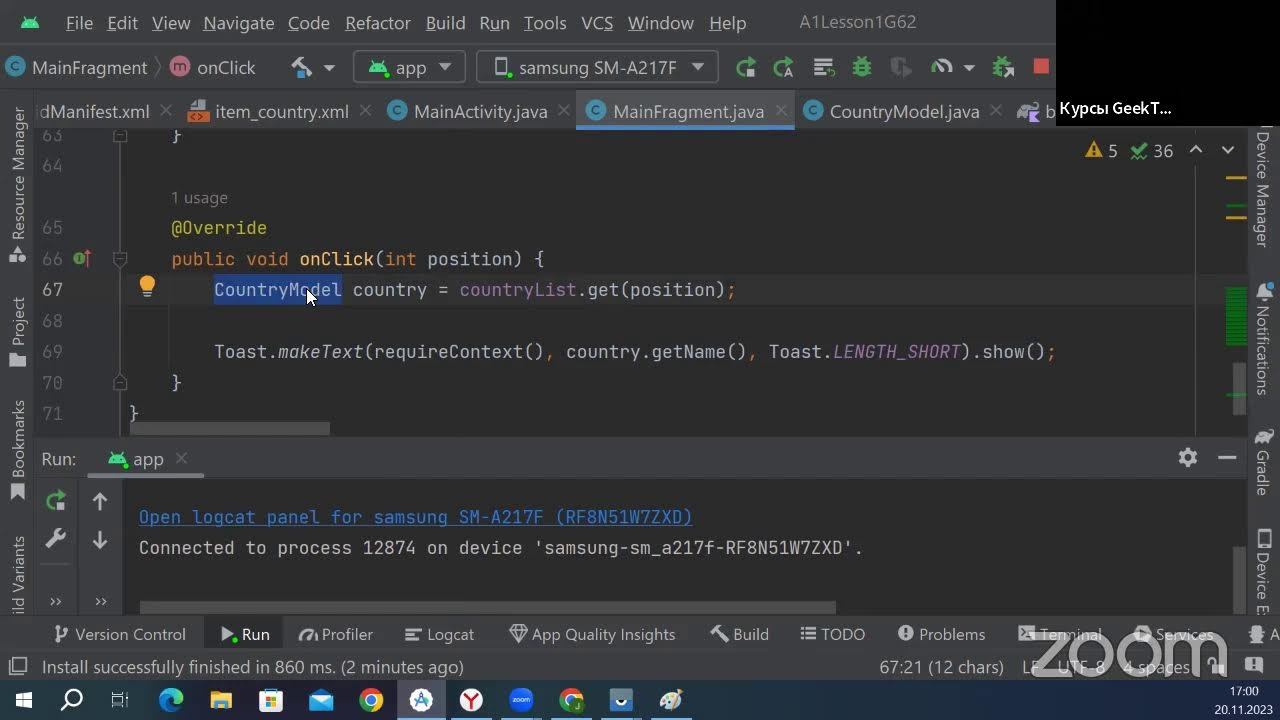
Task: Click the quick-fix lightbulb on line 67
Action: [x=147, y=288]
